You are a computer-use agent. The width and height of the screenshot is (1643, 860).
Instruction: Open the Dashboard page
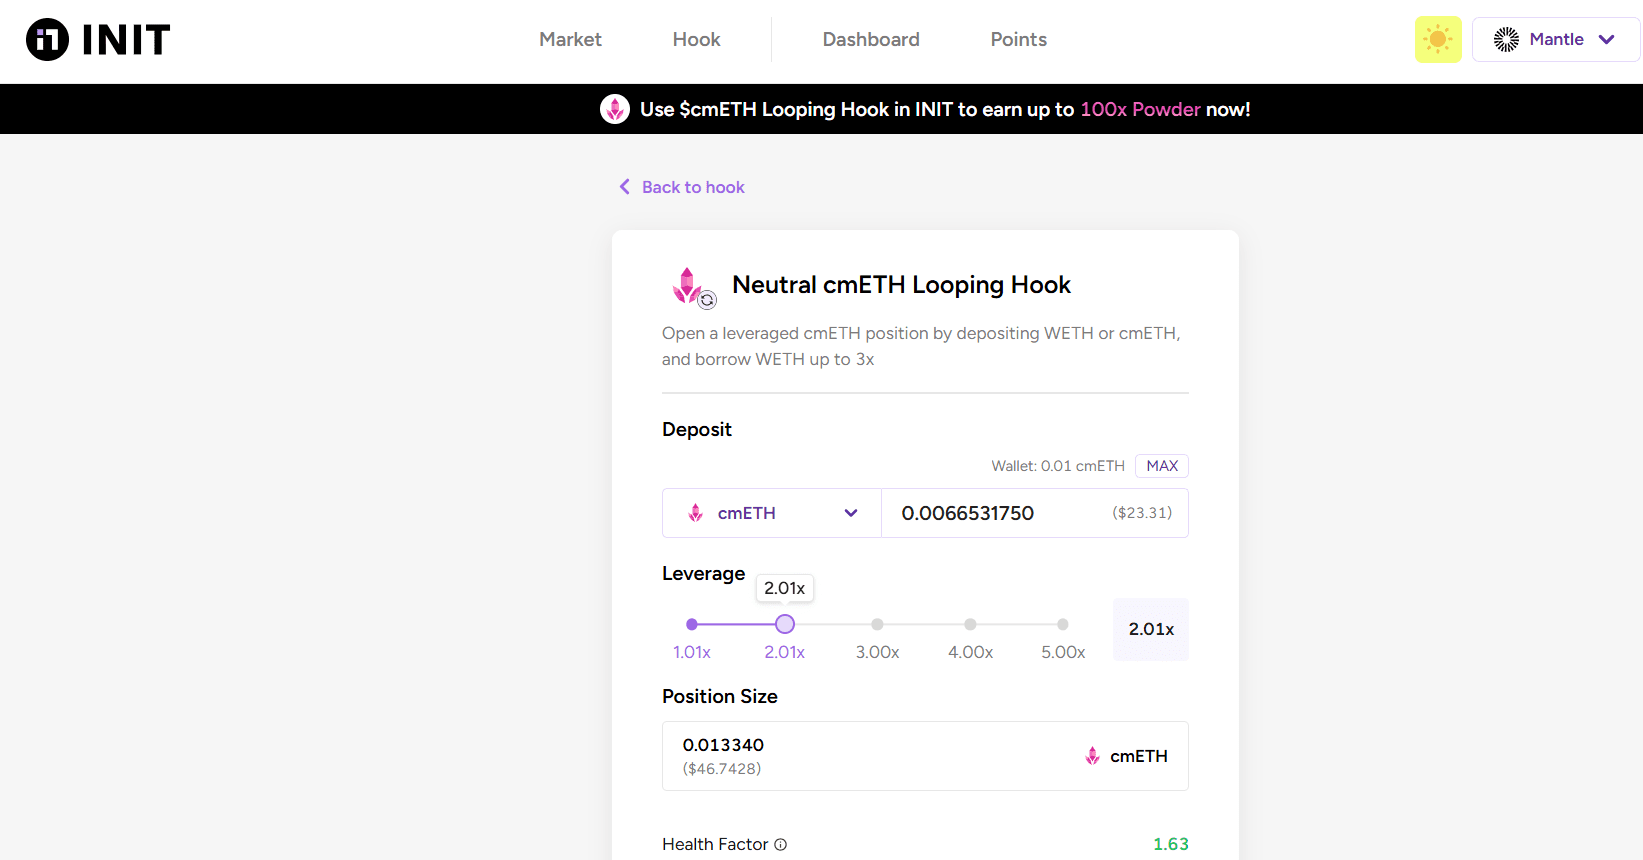click(x=870, y=40)
